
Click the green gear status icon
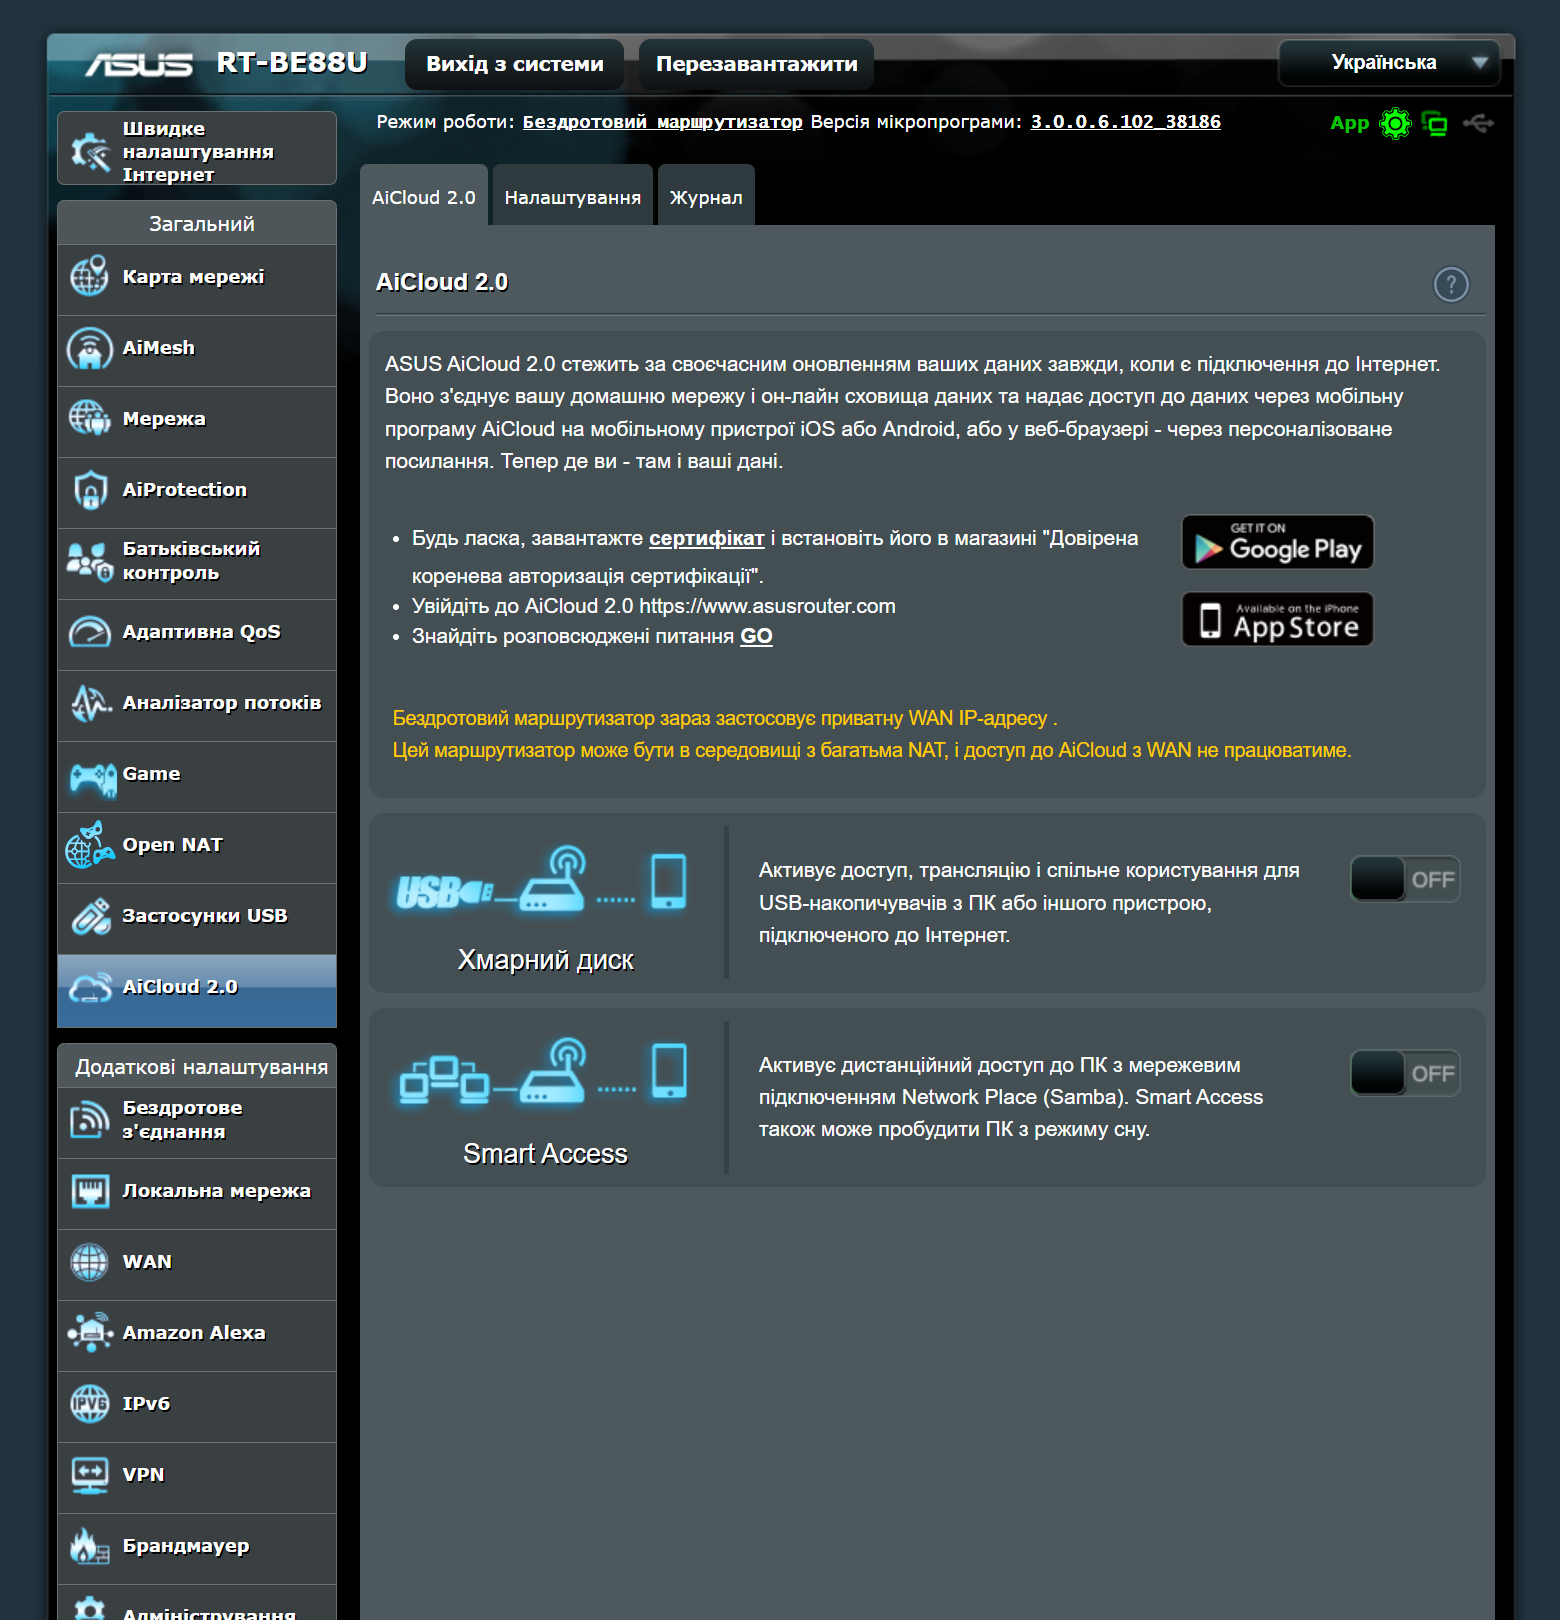(1395, 123)
